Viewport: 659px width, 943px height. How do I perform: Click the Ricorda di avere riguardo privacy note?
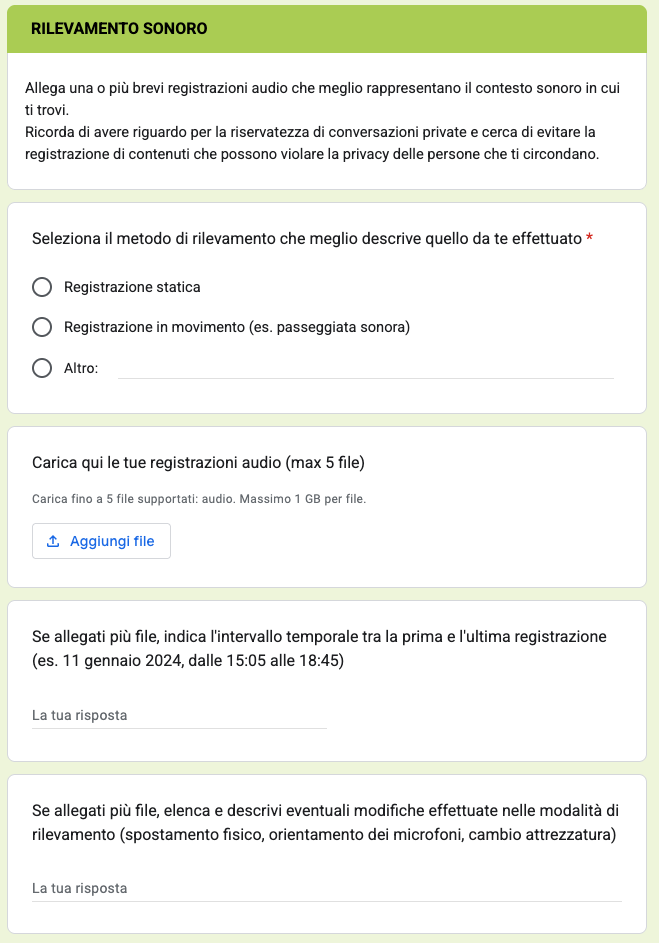pos(312,143)
